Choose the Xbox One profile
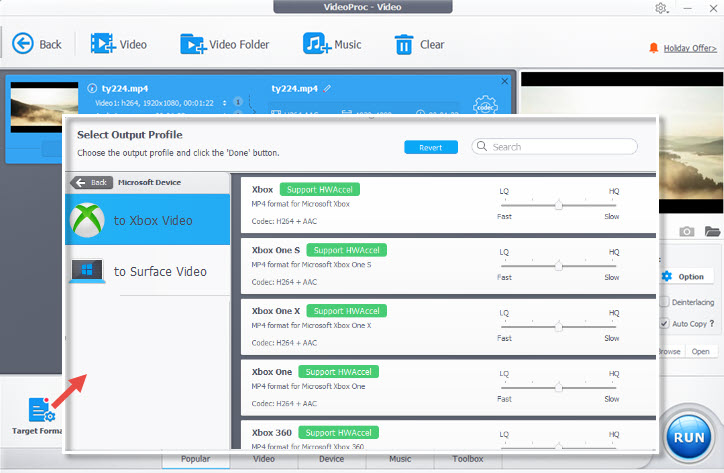724x473 pixels. click(448, 388)
